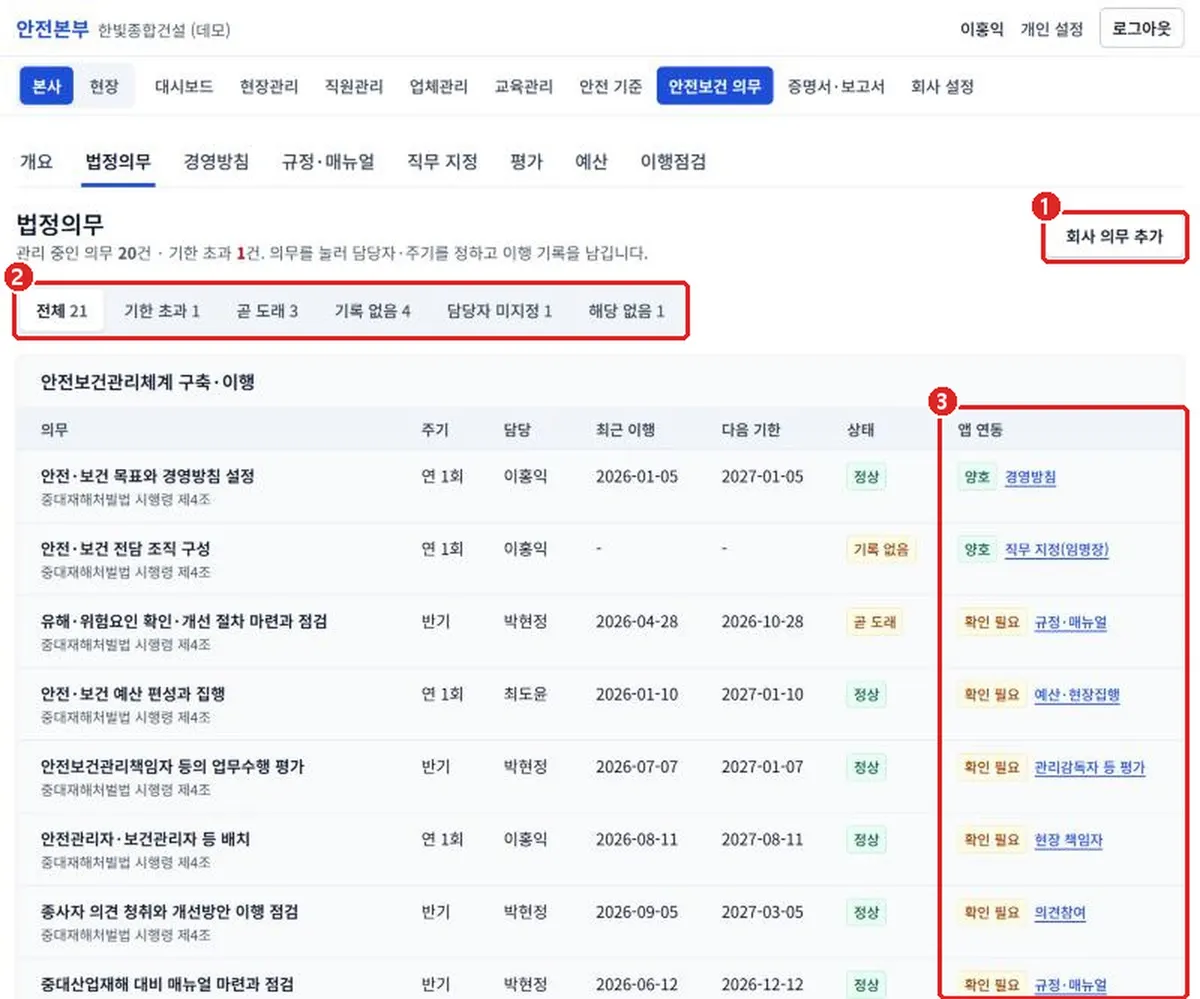Open the 의견참여 link
This screenshot has width=1200, height=999.
[1060, 912]
